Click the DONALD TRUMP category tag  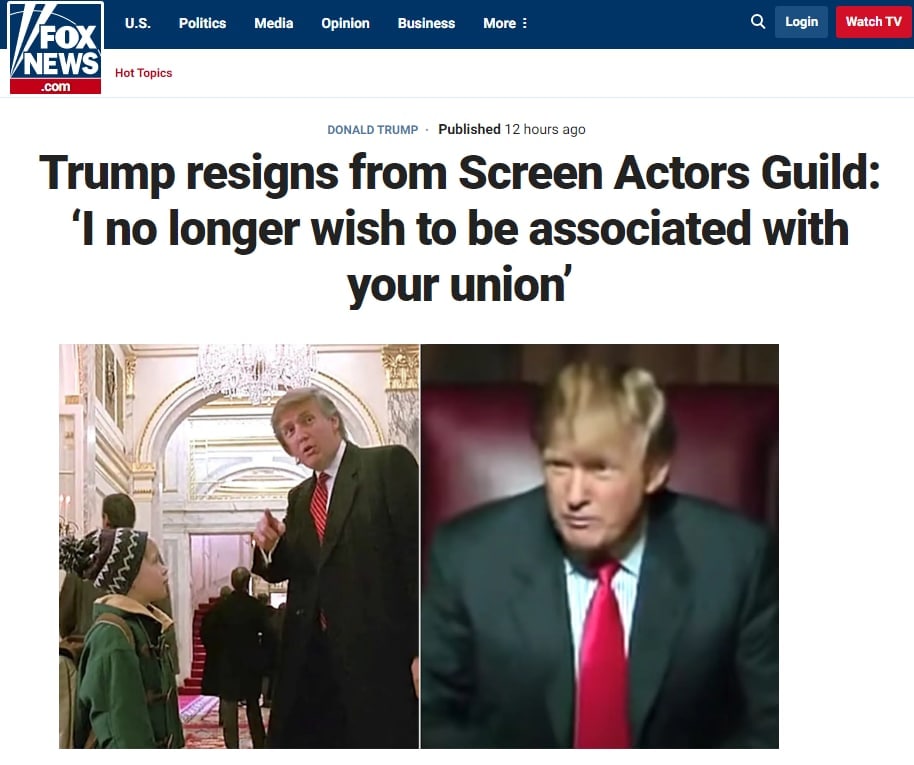click(x=372, y=129)
